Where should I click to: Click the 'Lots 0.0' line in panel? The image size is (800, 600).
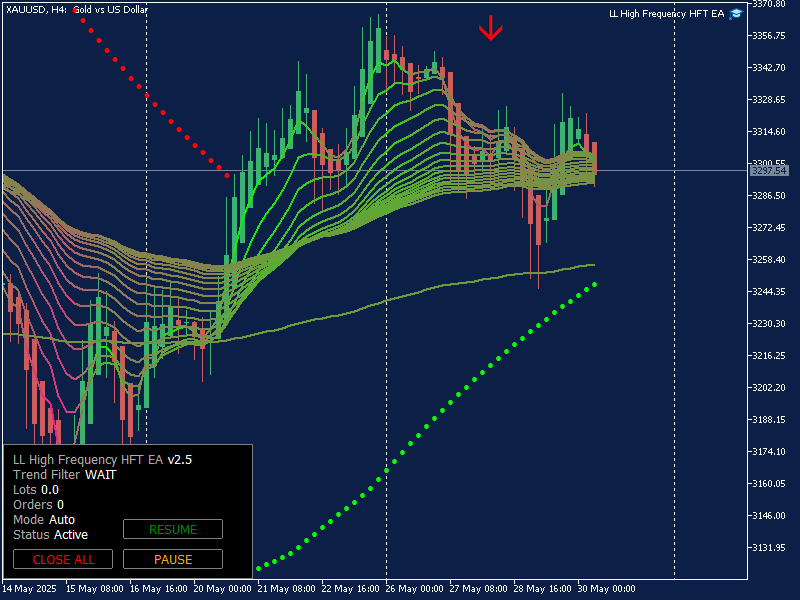click(x=36, y=490)
